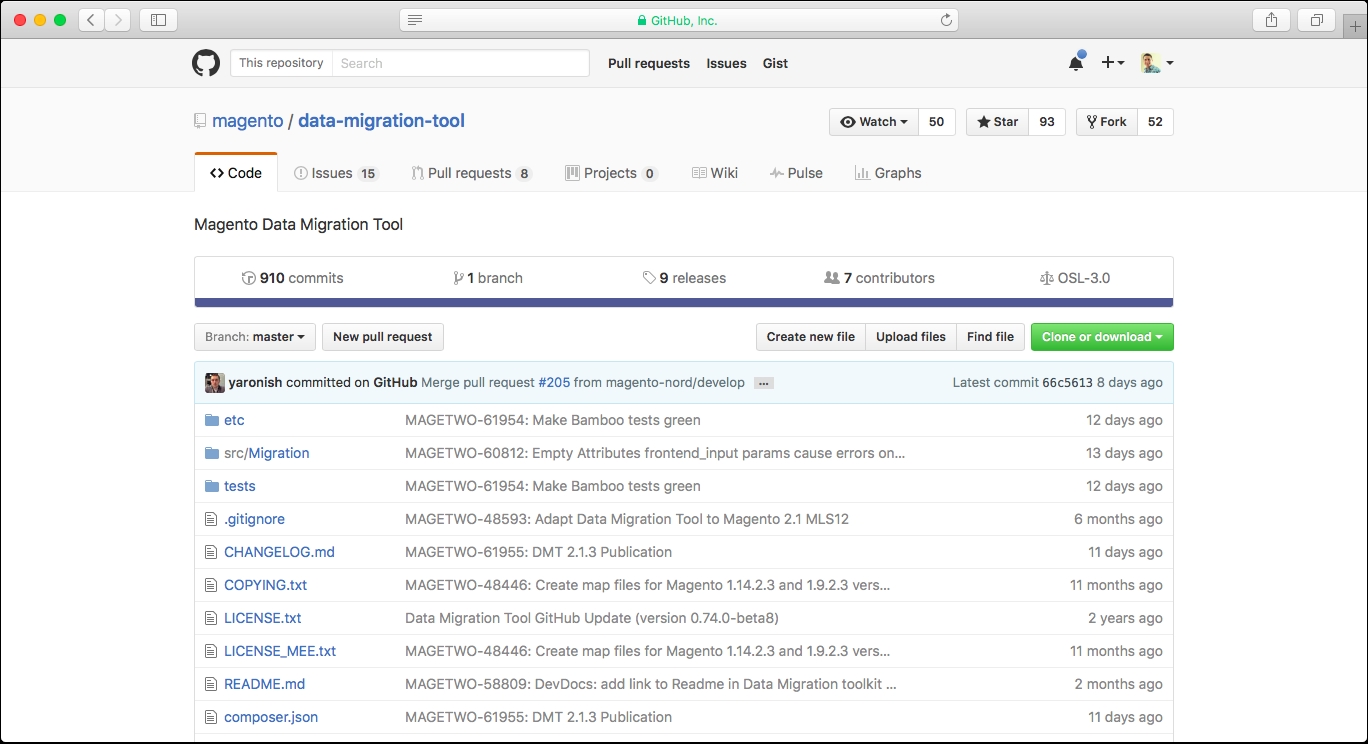Click New pull request button

click(383, 337)
